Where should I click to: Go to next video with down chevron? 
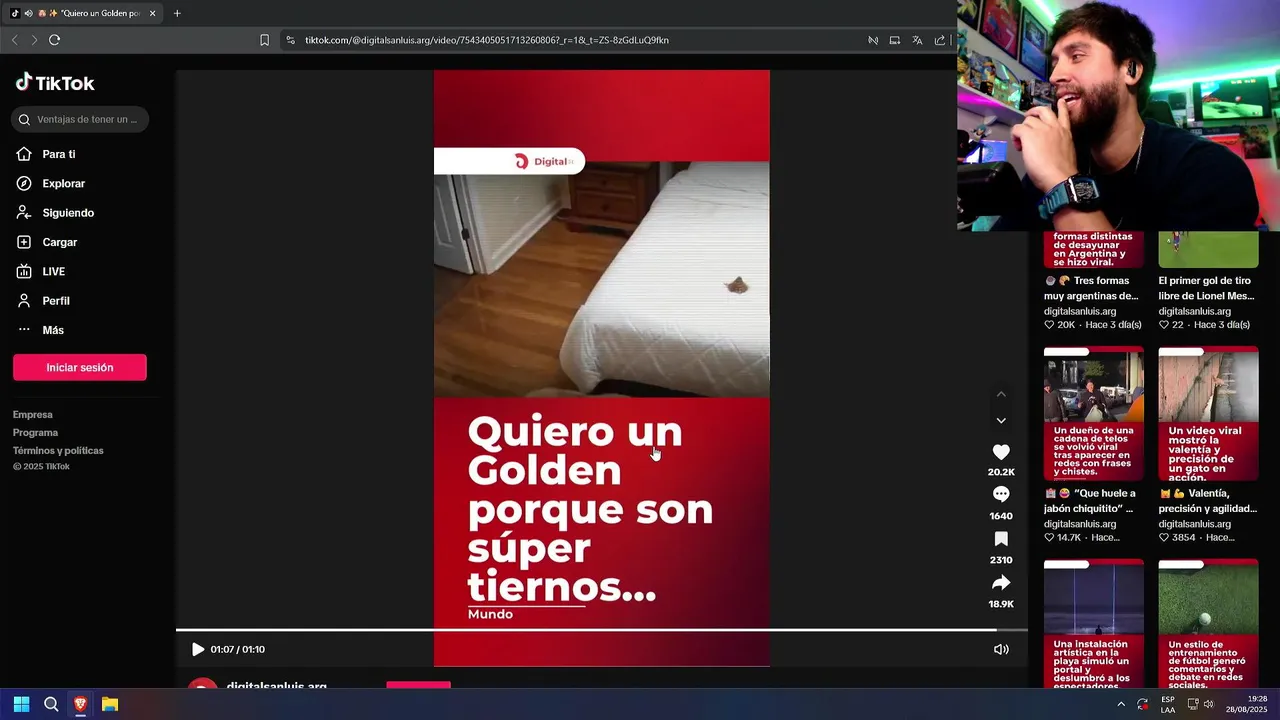[1001, 421]
